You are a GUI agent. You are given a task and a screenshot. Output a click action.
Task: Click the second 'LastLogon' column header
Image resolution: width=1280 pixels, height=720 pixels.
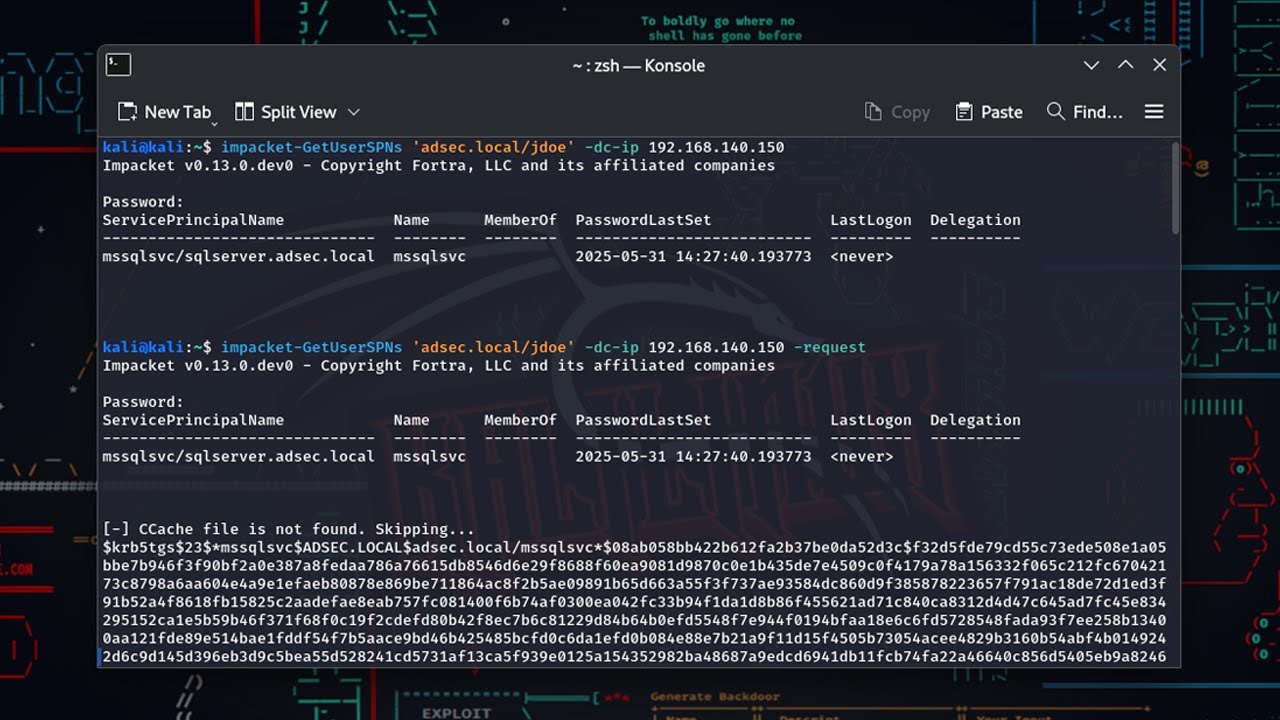871,420
